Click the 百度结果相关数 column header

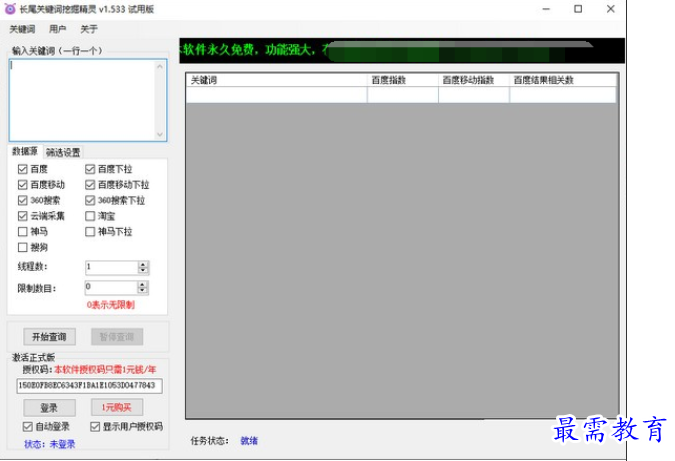point(563,80)
